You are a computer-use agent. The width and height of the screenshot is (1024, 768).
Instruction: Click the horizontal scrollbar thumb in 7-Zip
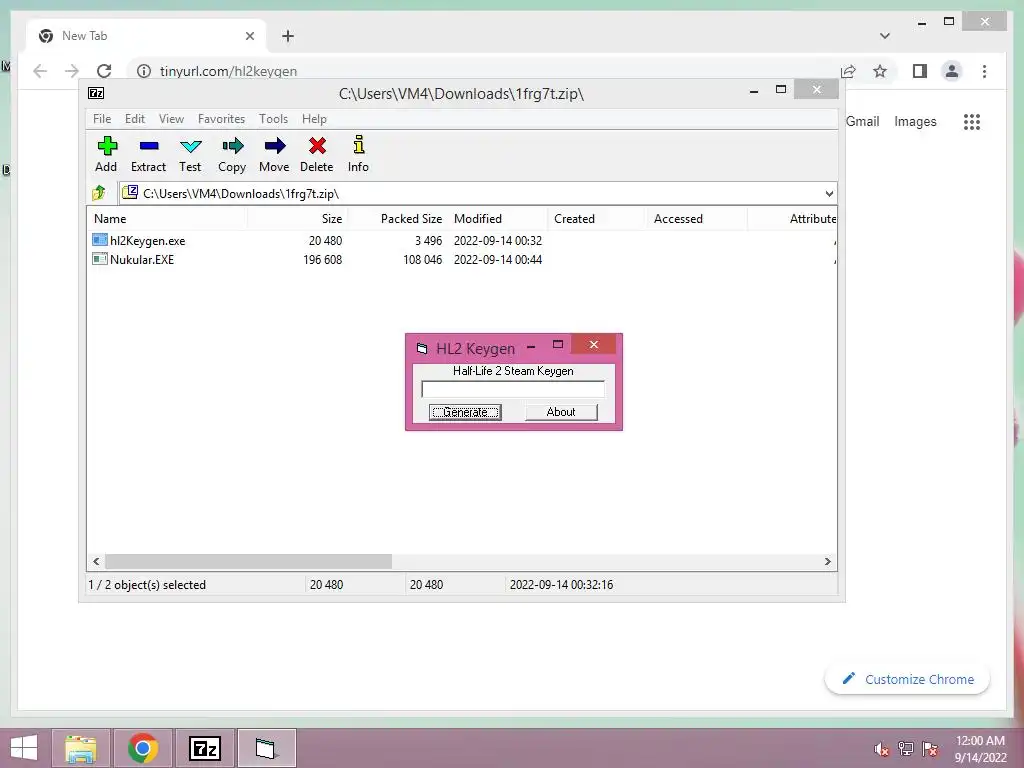click(248, 562)
